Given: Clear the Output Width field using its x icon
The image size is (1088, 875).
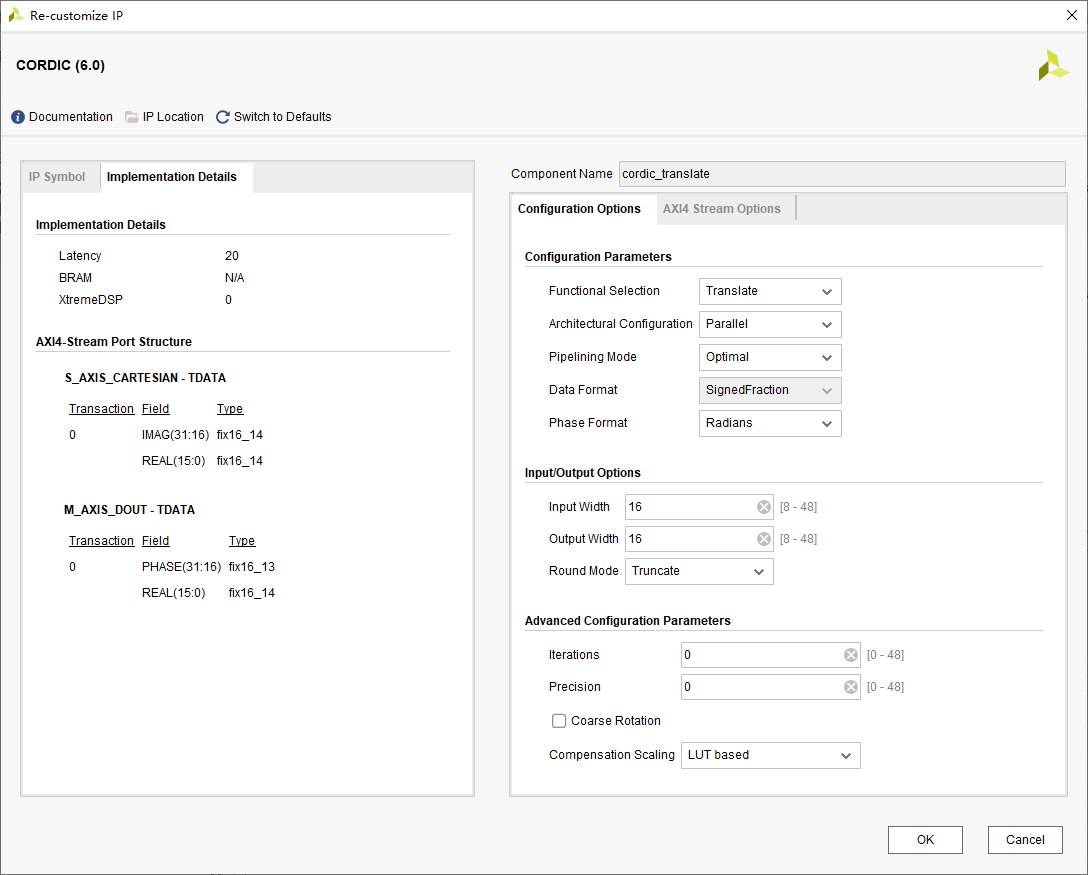Looking at the screenshot, I should 763,539.
